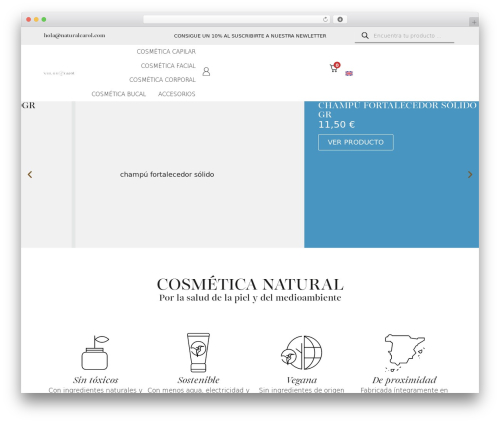
Task: Click the browser address bar
Action: tap(237, 20)
